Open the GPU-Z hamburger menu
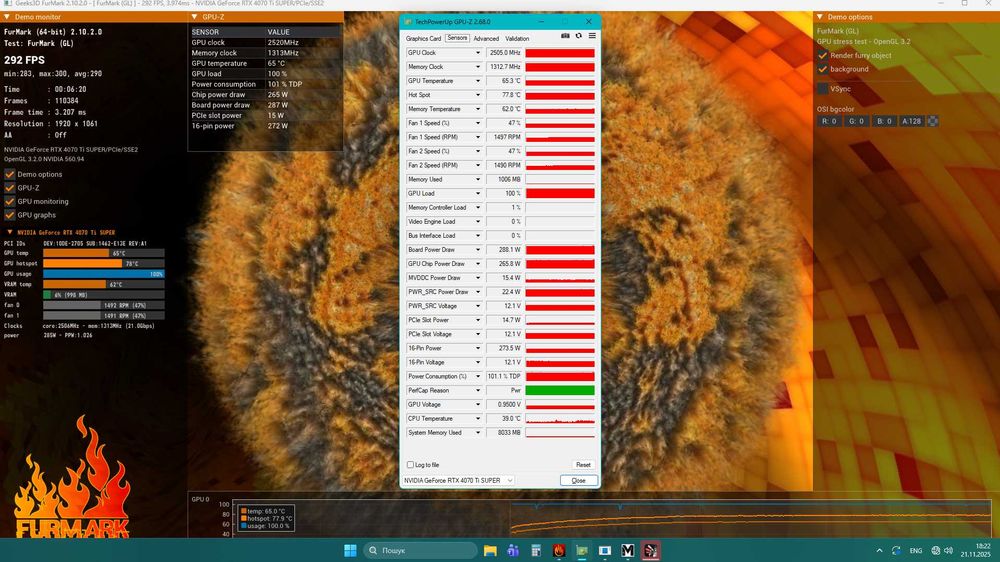 (592, 36)
